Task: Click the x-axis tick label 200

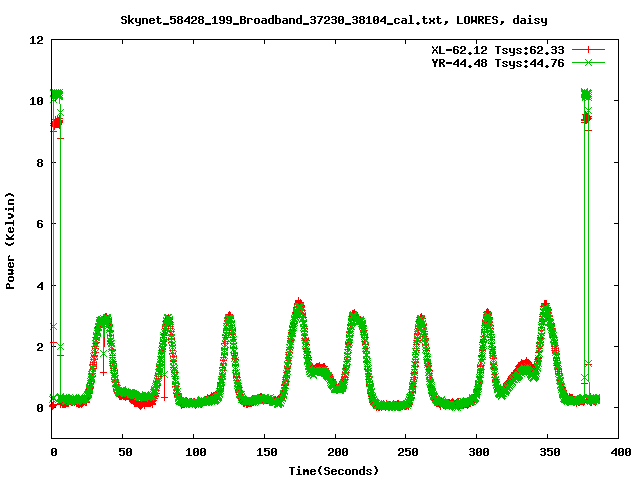Action: point(338,452)
